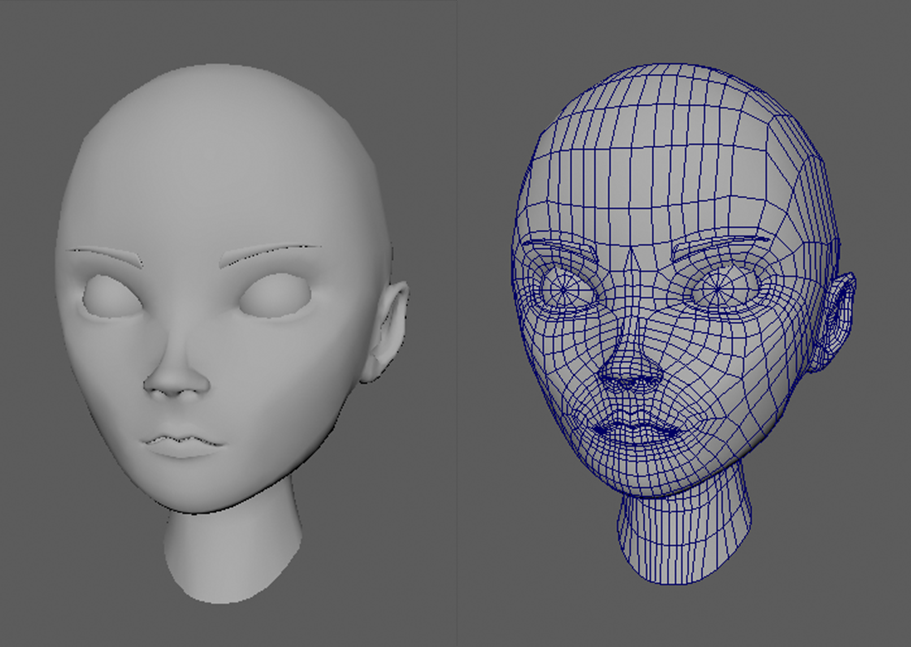Click the lips of the smooth-shaded head
Viewport: 911px width, 647px height.
point(182,443)
